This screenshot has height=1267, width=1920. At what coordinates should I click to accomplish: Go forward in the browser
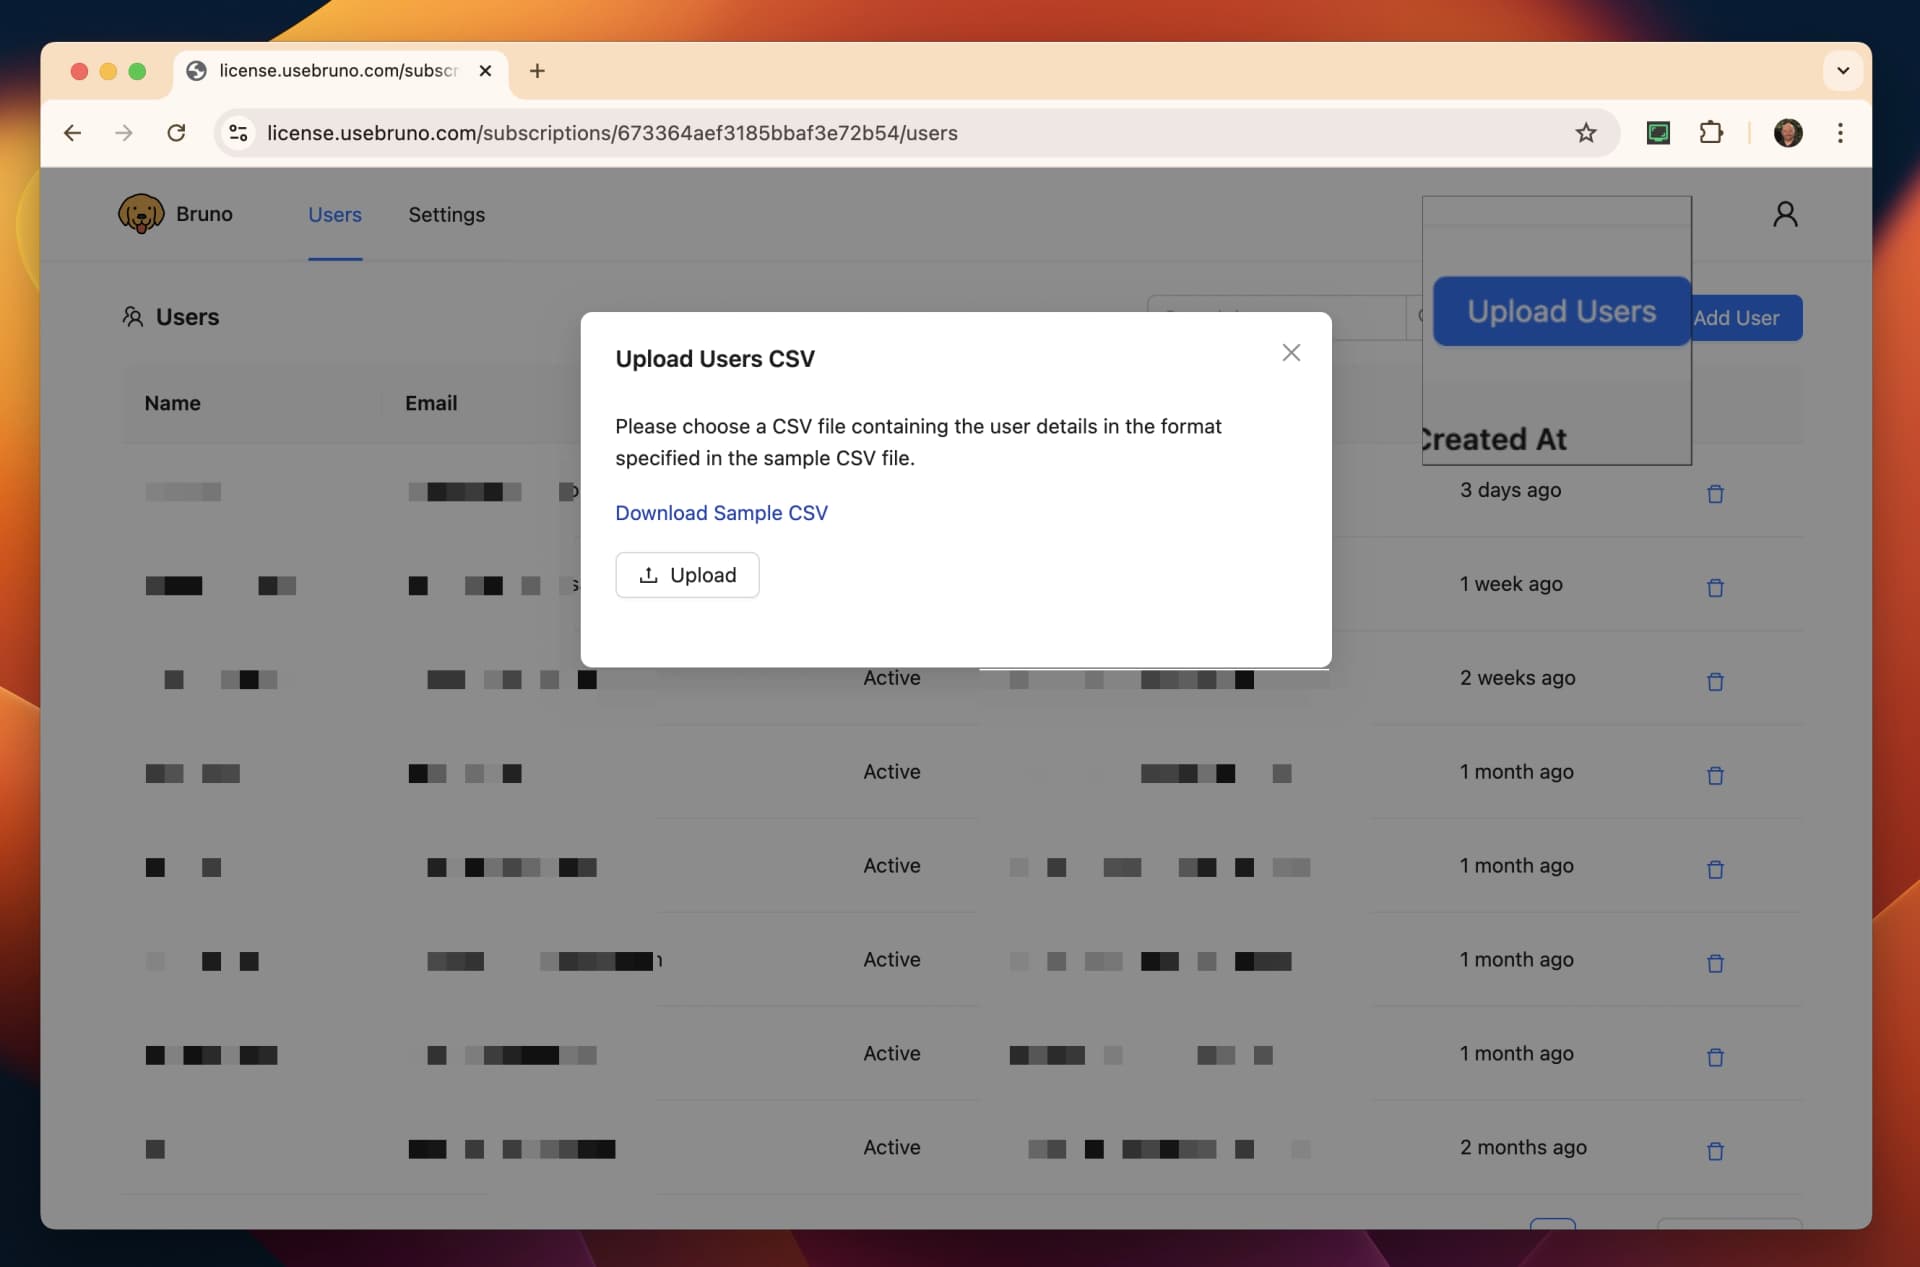[124, 133]
